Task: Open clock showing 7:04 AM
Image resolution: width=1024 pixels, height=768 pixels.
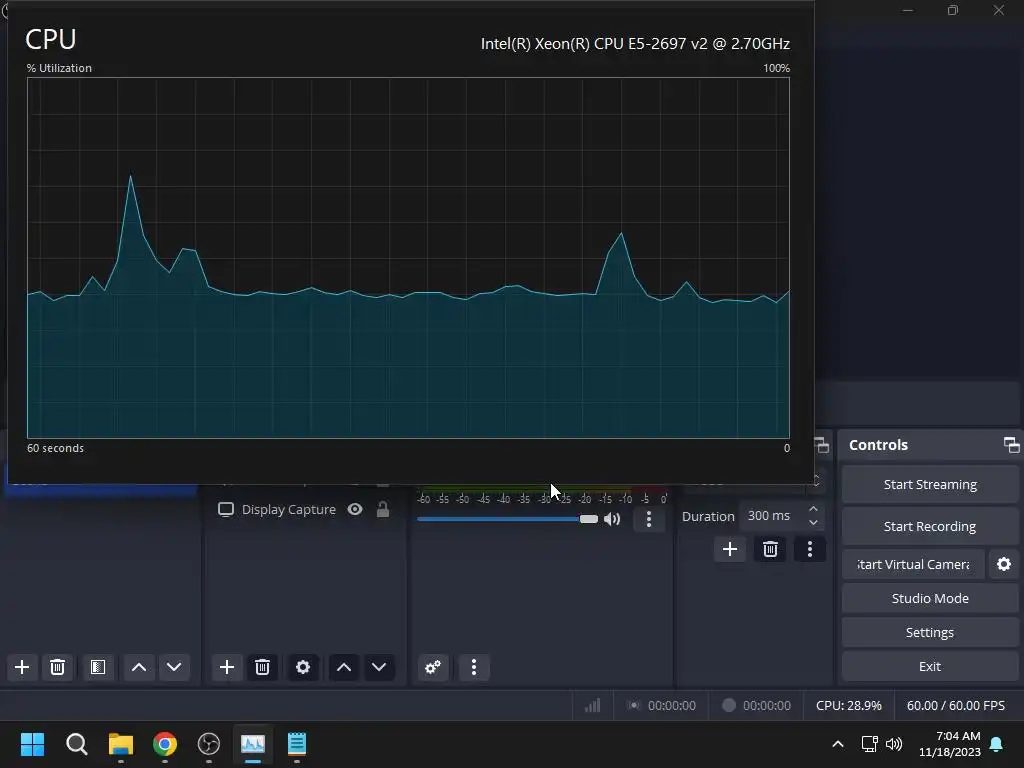Action: pyautogui.click(x=950, y=744)
